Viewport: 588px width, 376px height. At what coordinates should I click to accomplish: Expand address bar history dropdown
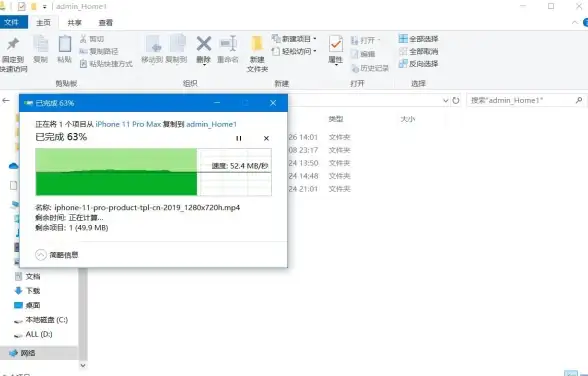coord(446,100)
